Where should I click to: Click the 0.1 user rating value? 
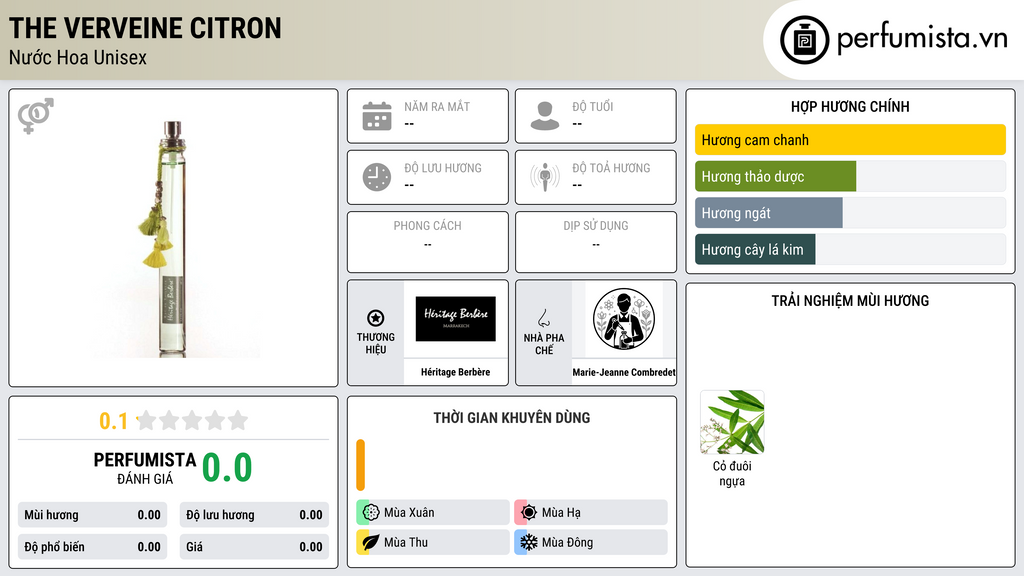(x=113, y=421)
